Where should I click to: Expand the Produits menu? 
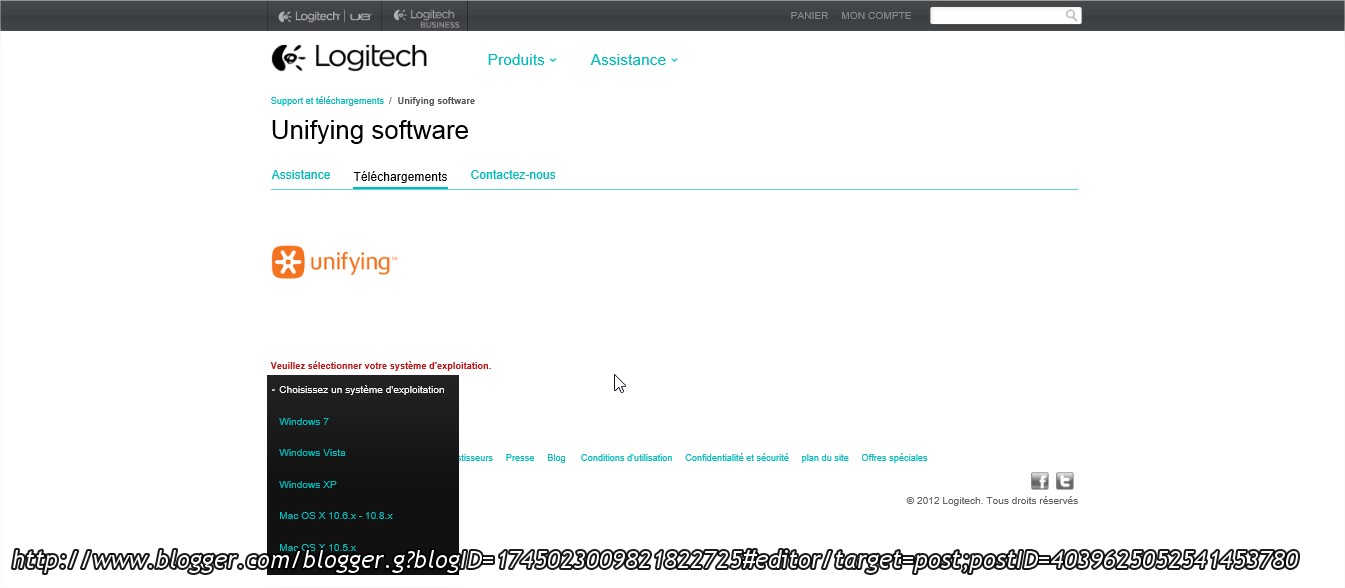pos(522,60)
